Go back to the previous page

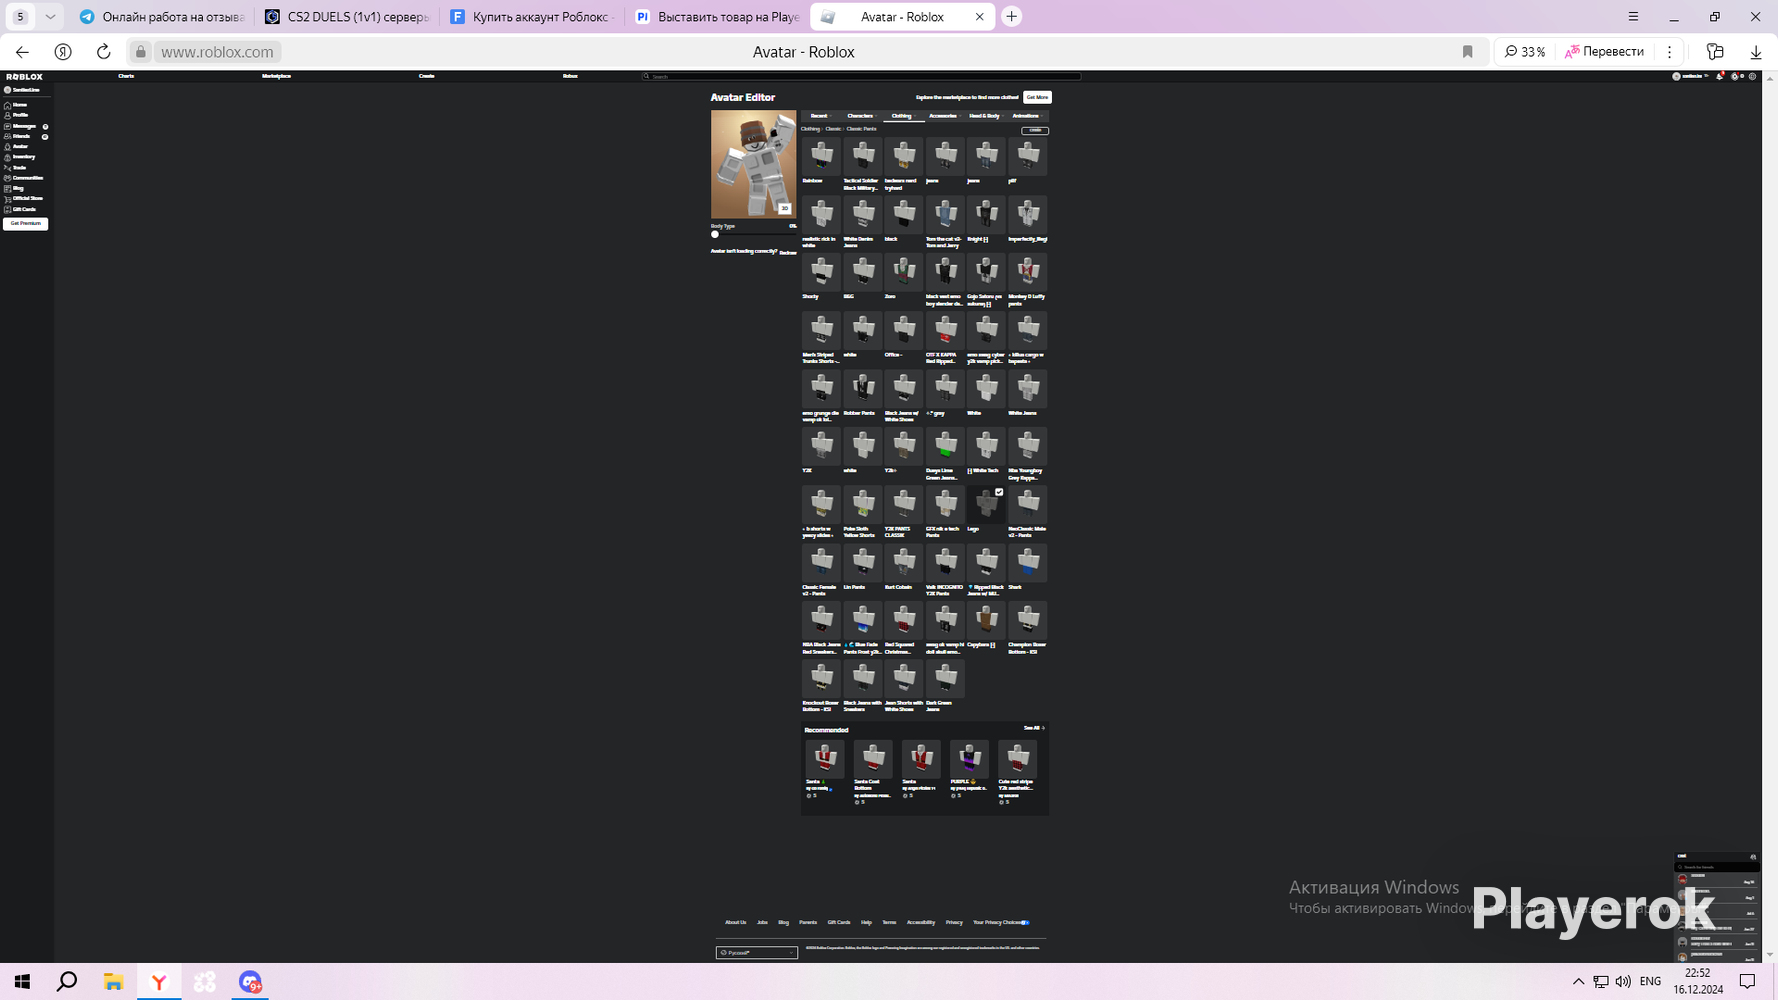click(x=22, y=52)
